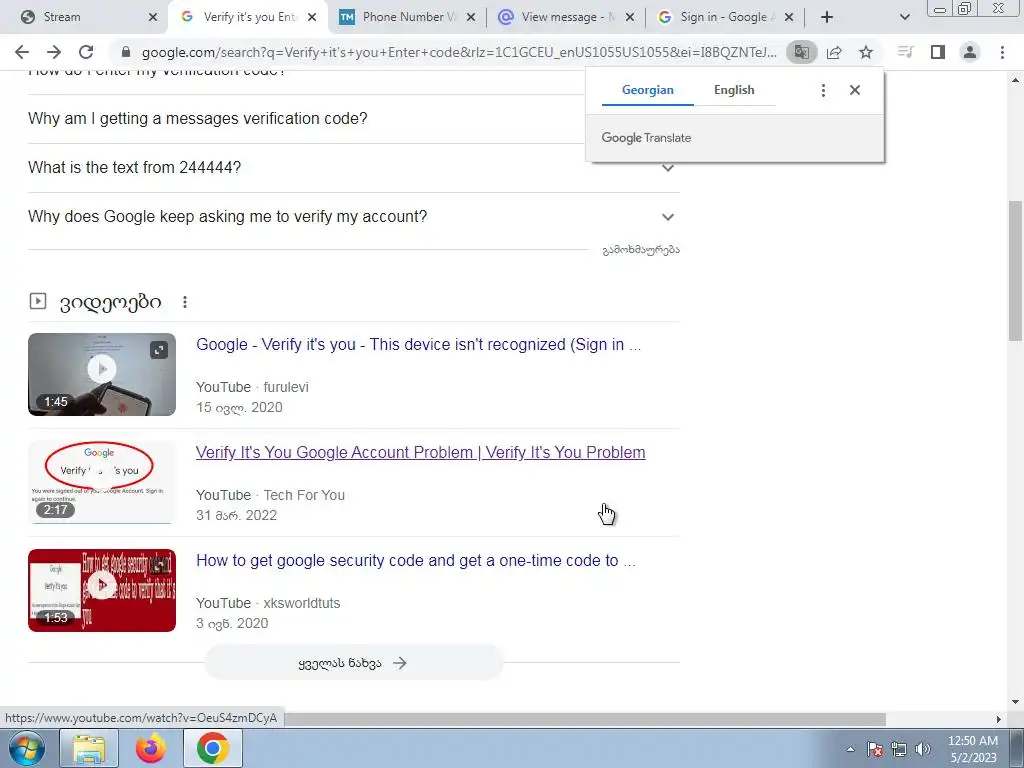The height and width of the screenshot is (768, 1024).
Task: Click the volume speaker tray icon
Action: point(923,749)
